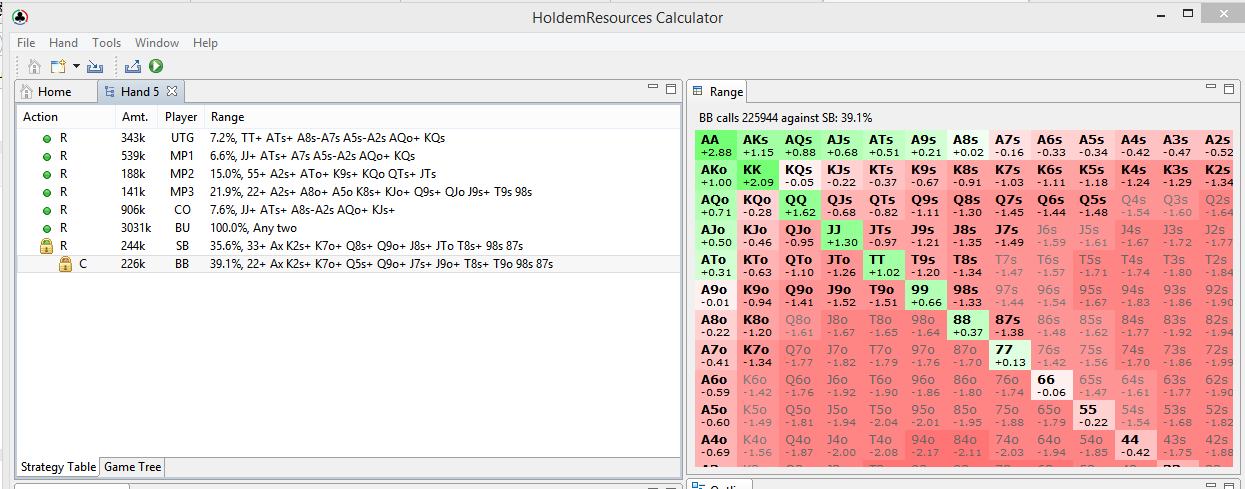1245x489 pixels.
Task: Minimize the Hand 5 editor panel
Action: coord(652,89)
